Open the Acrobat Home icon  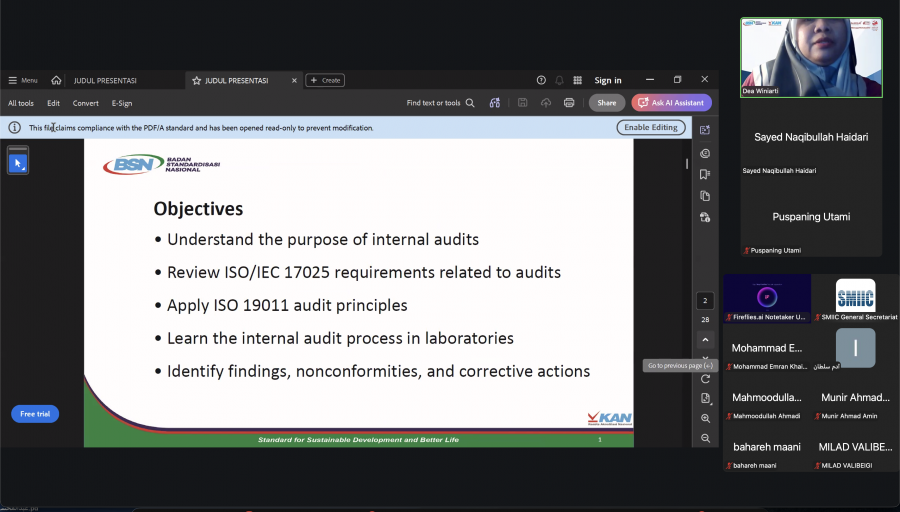(56, 80)
